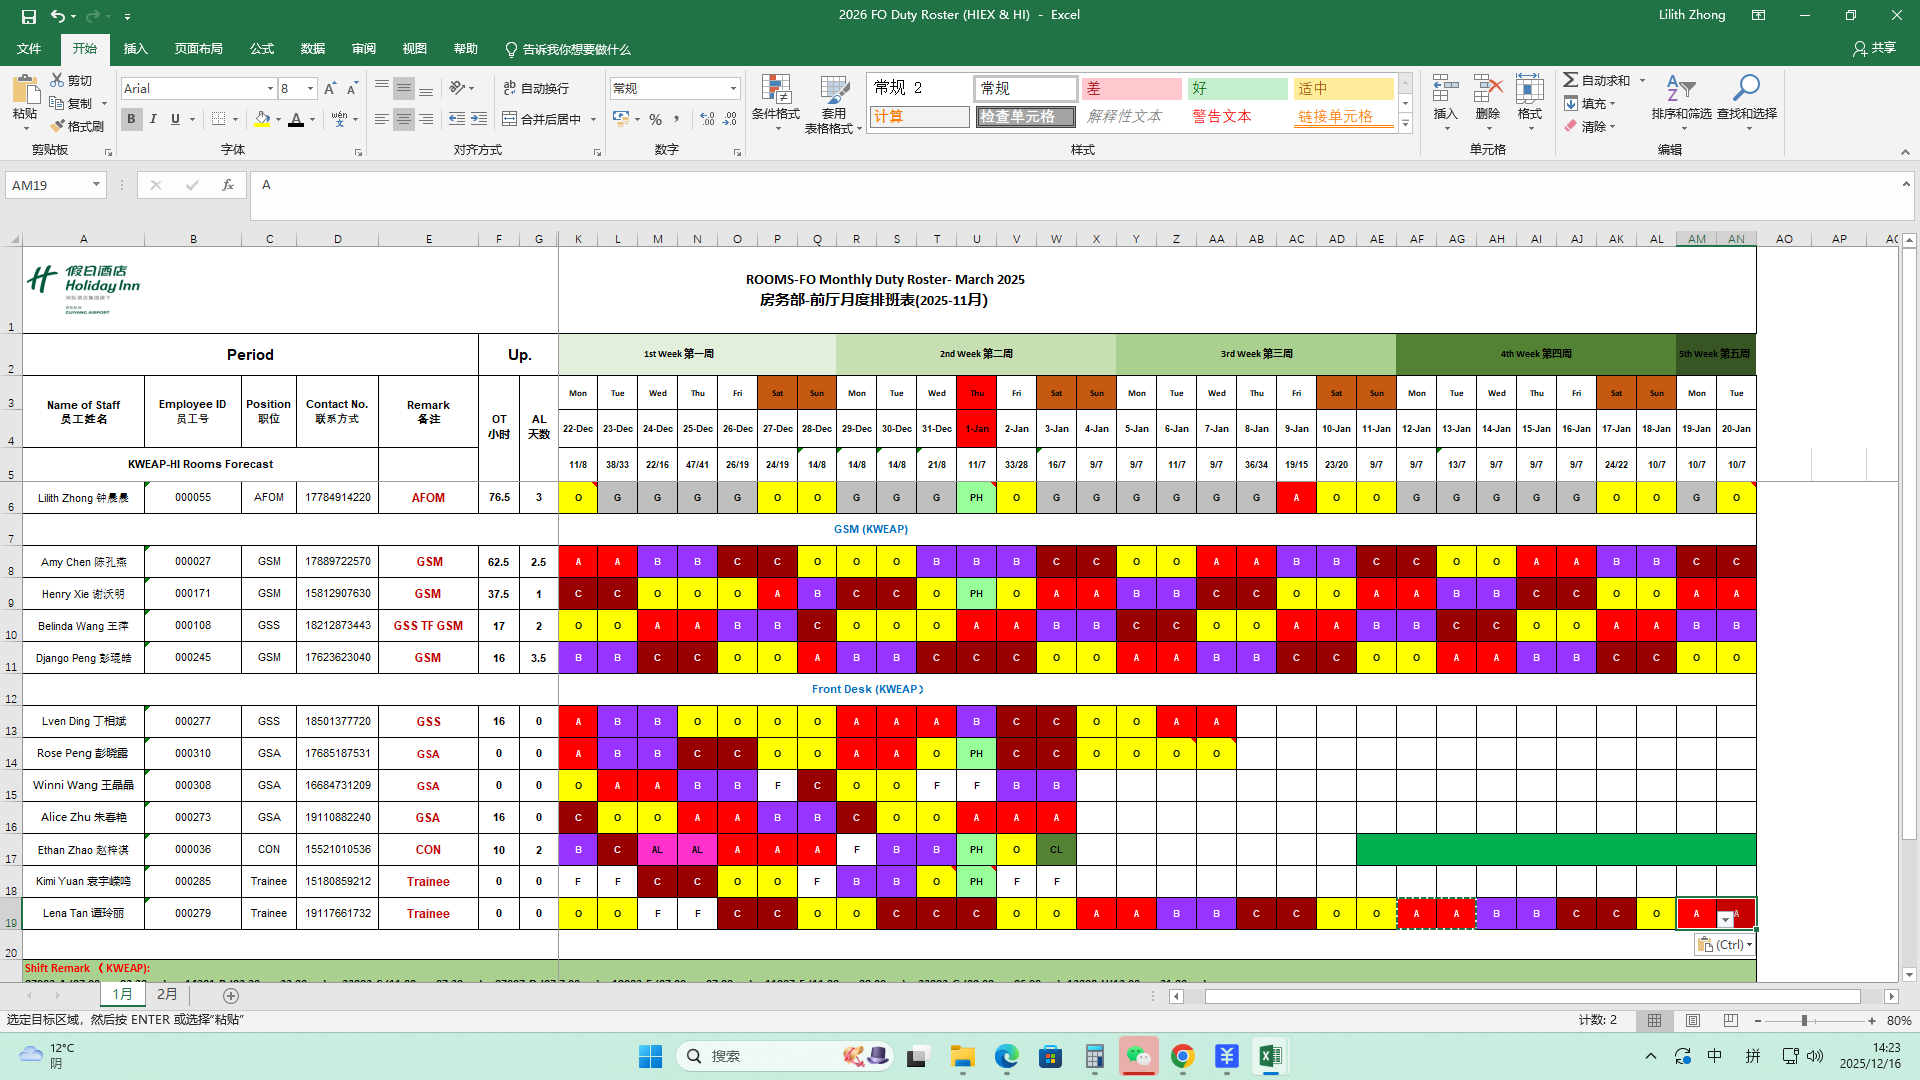Click the Find and Select magnifier icon
Screen dimensions: 1920x1080
pyautogui.click(x=1746, y=89)
